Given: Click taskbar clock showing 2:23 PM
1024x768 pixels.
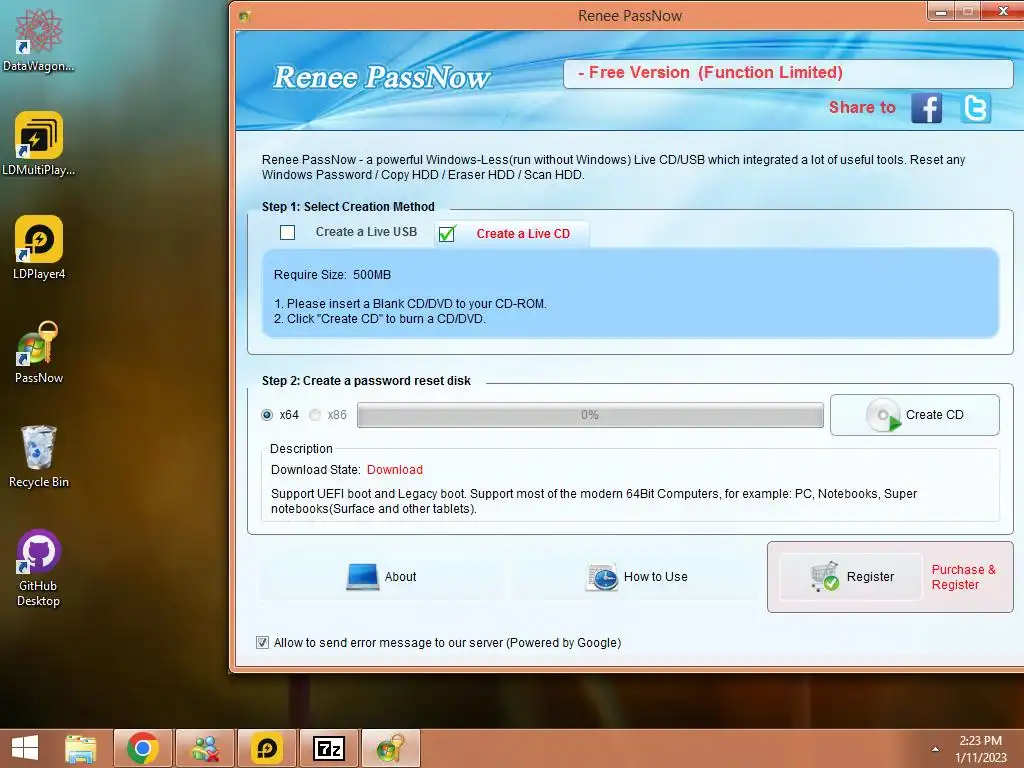Looking at the screenshot, I should 980,748.
